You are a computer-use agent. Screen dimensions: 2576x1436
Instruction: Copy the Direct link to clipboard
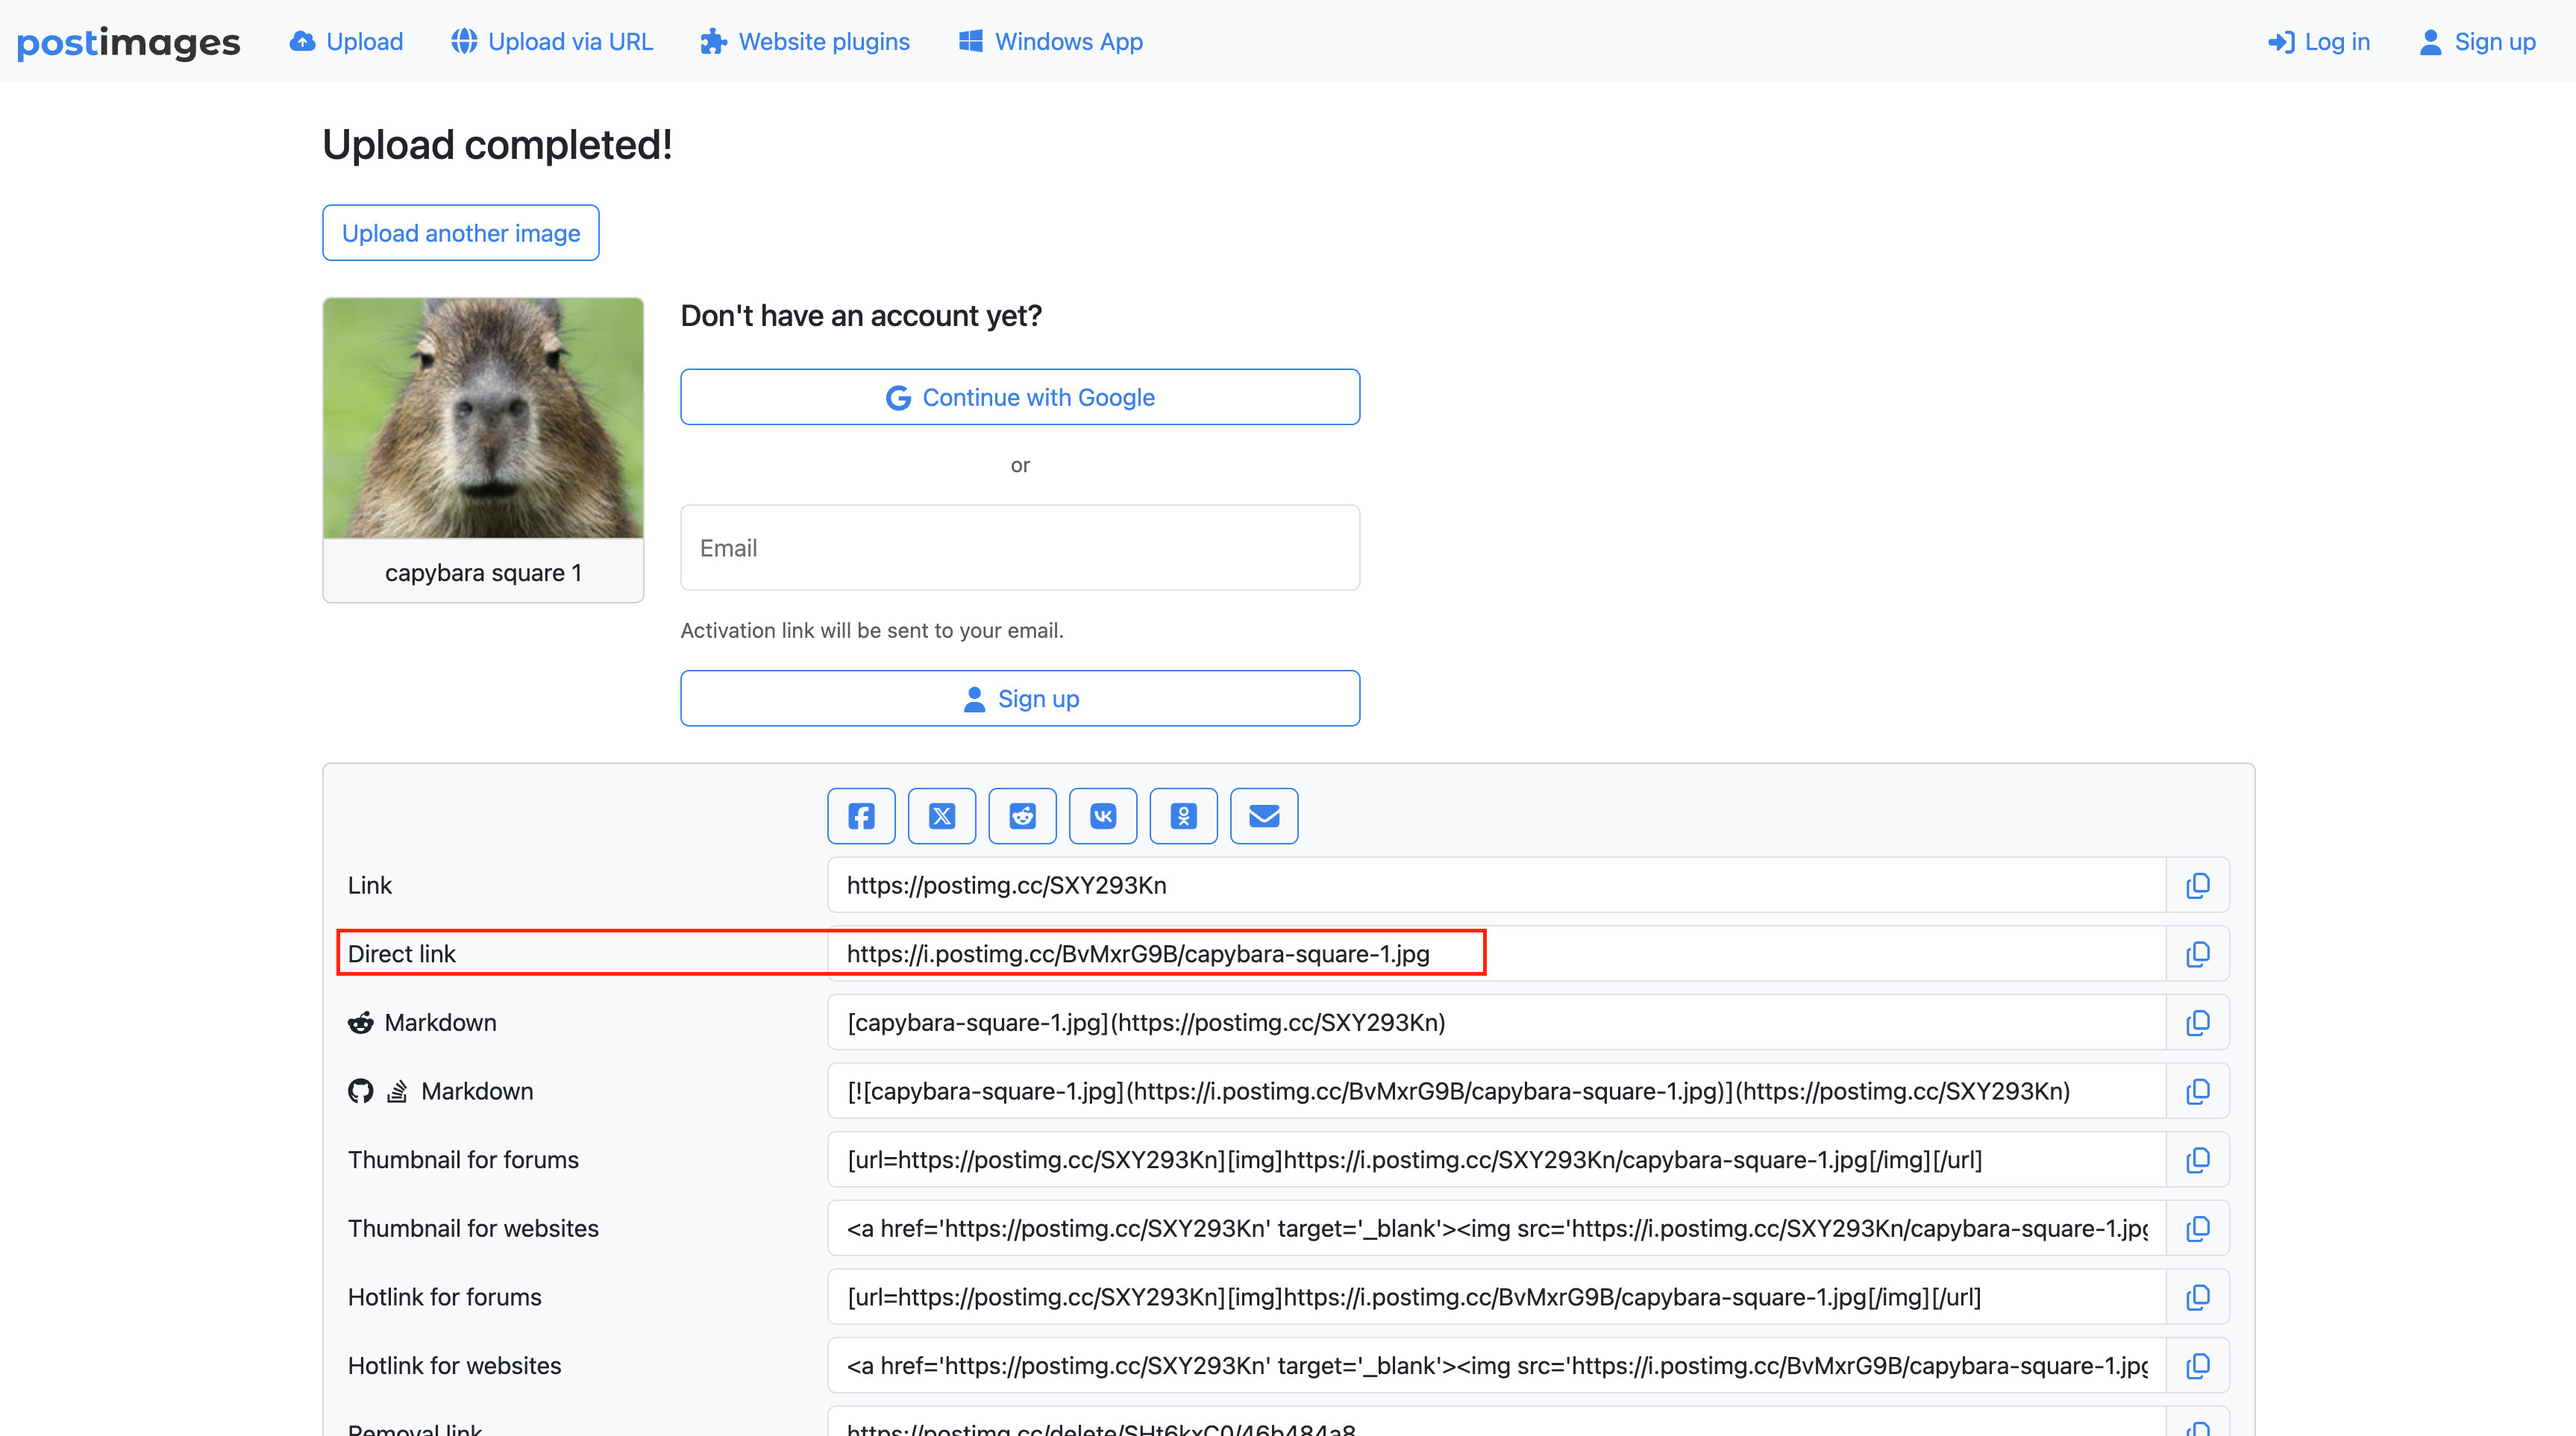[2197, 954]
